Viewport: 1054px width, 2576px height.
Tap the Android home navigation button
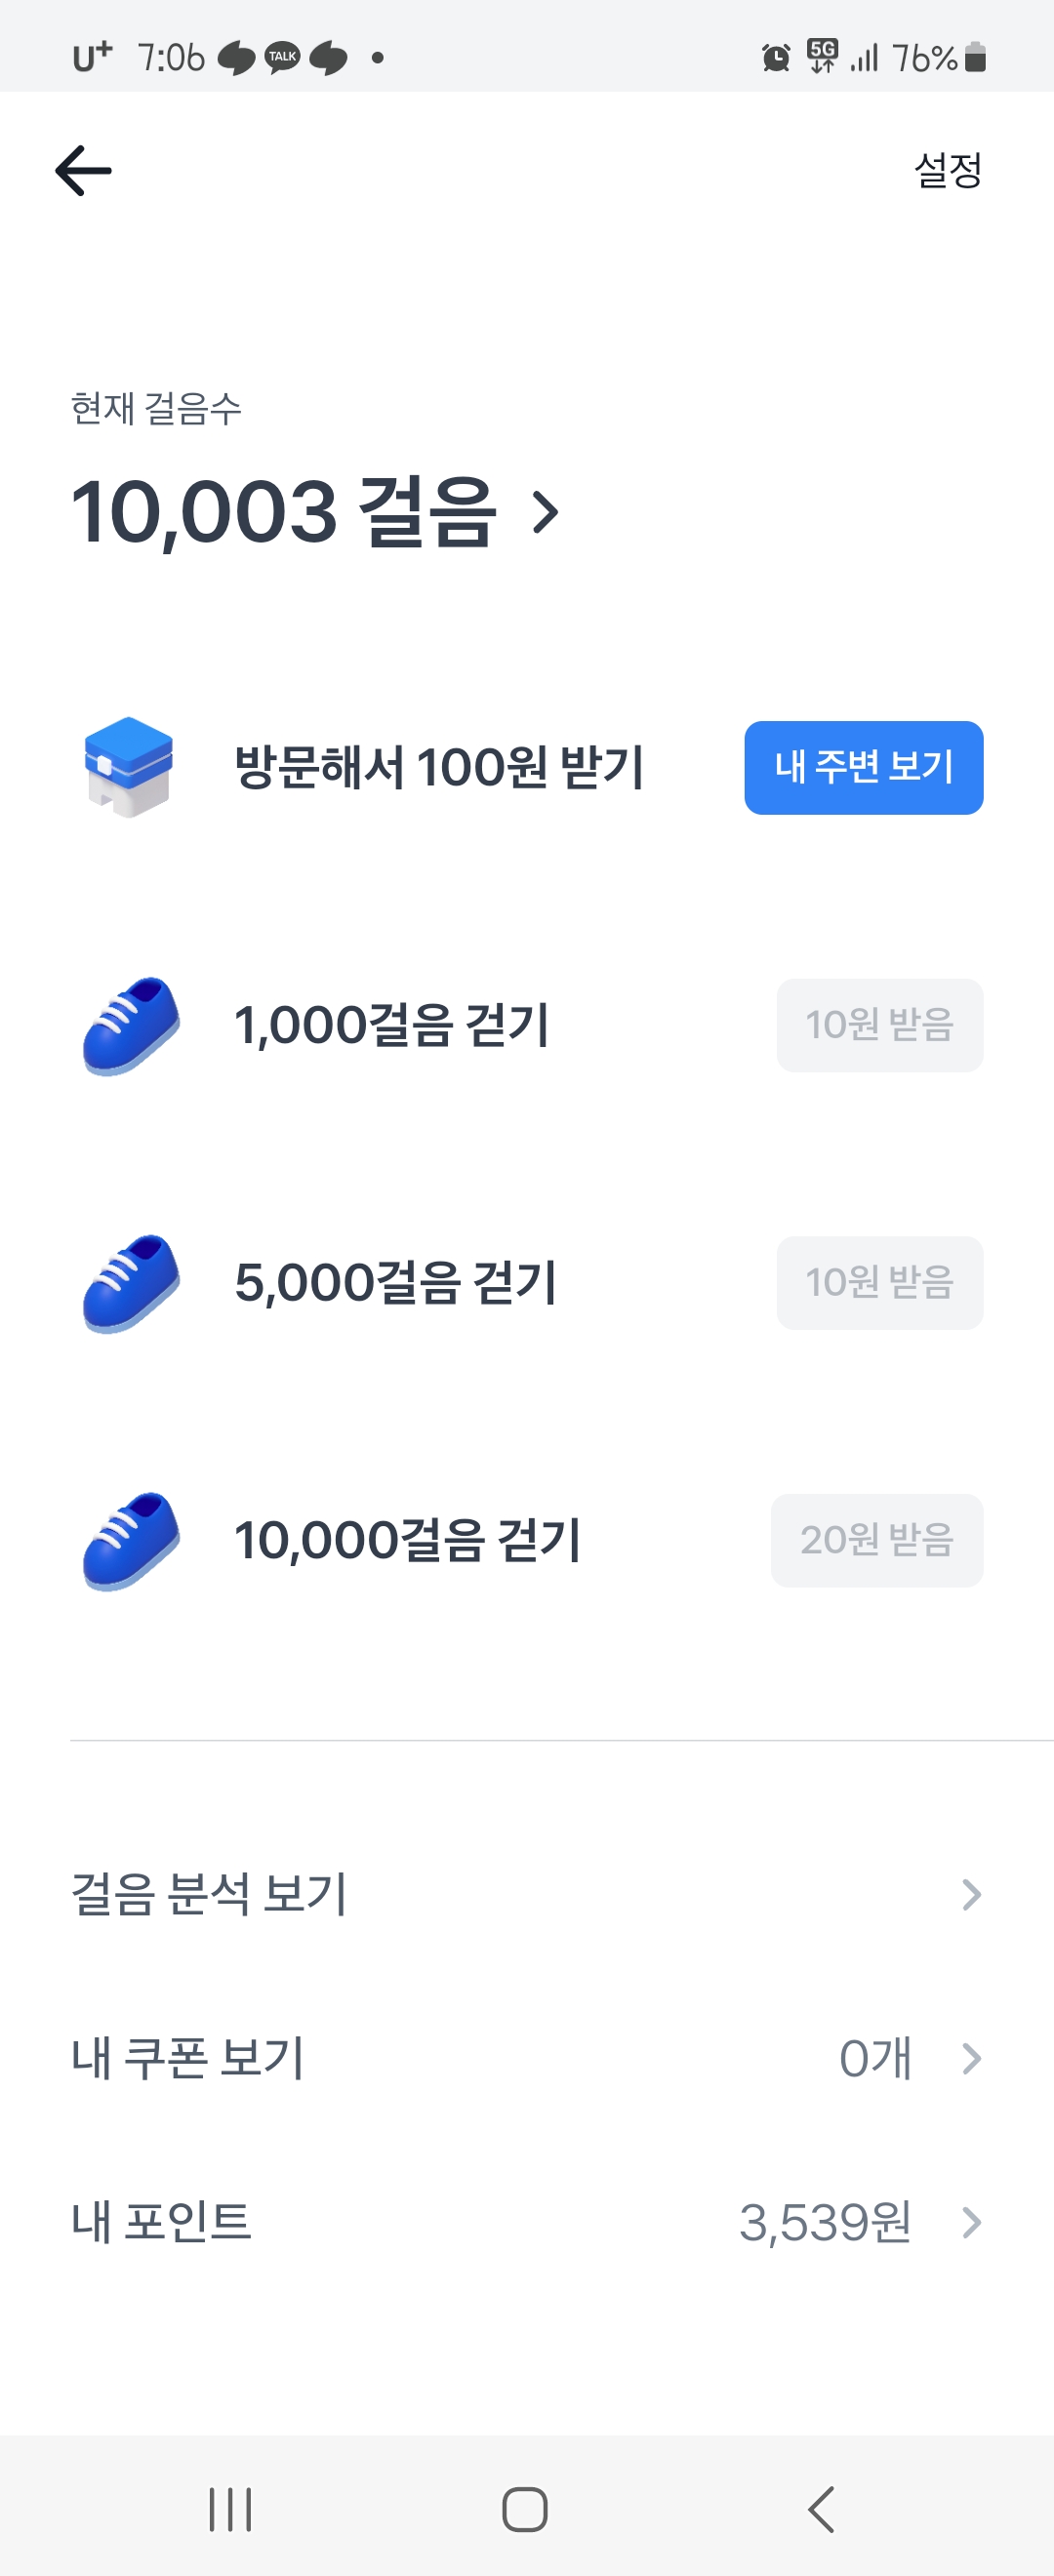pyautogui.click(x=524, y=2509)
